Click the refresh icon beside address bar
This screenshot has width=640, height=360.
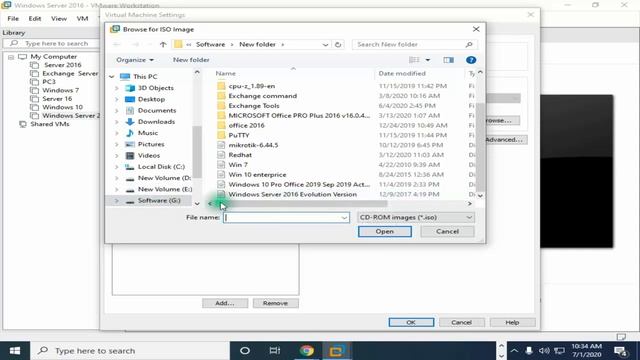(338, 44)
